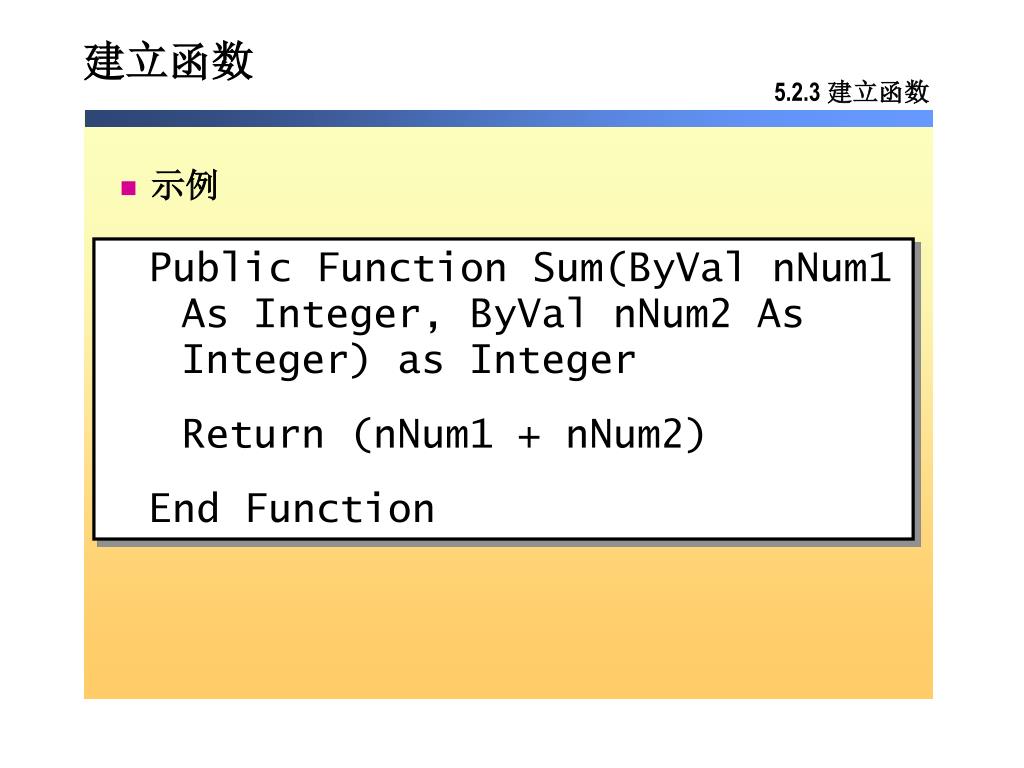The width and height of the screenshot is (1024, 768).
Task: Click the lowercase 'as' in third code line
Action: 420,360
